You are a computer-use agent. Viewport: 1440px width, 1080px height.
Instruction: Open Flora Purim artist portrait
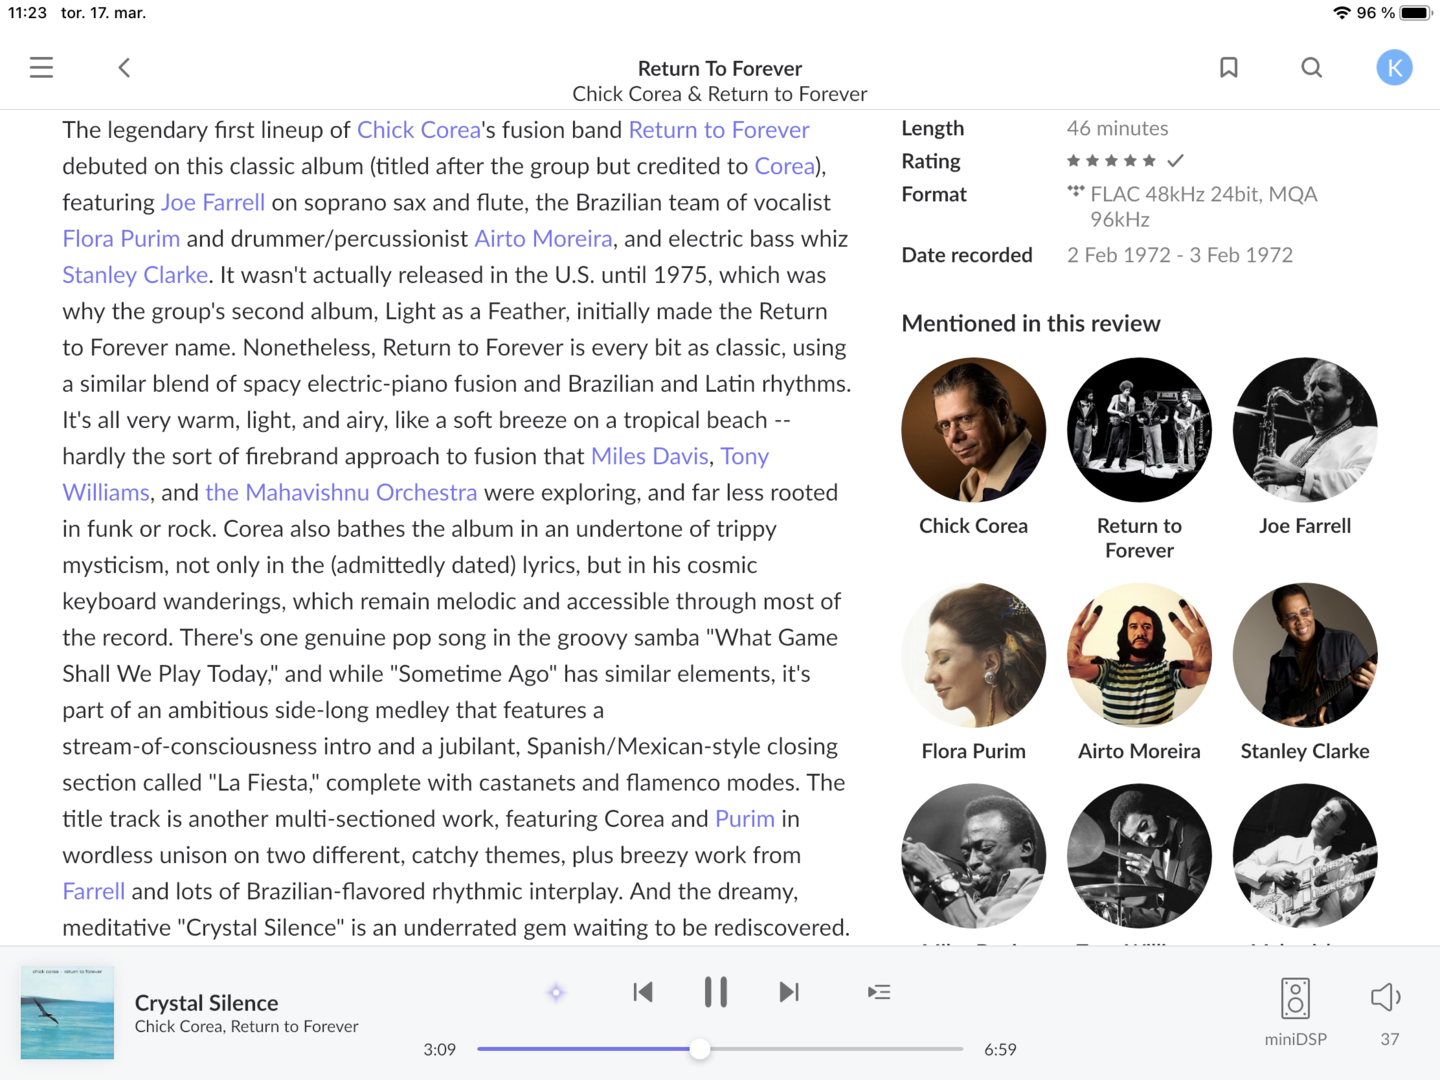974,655
